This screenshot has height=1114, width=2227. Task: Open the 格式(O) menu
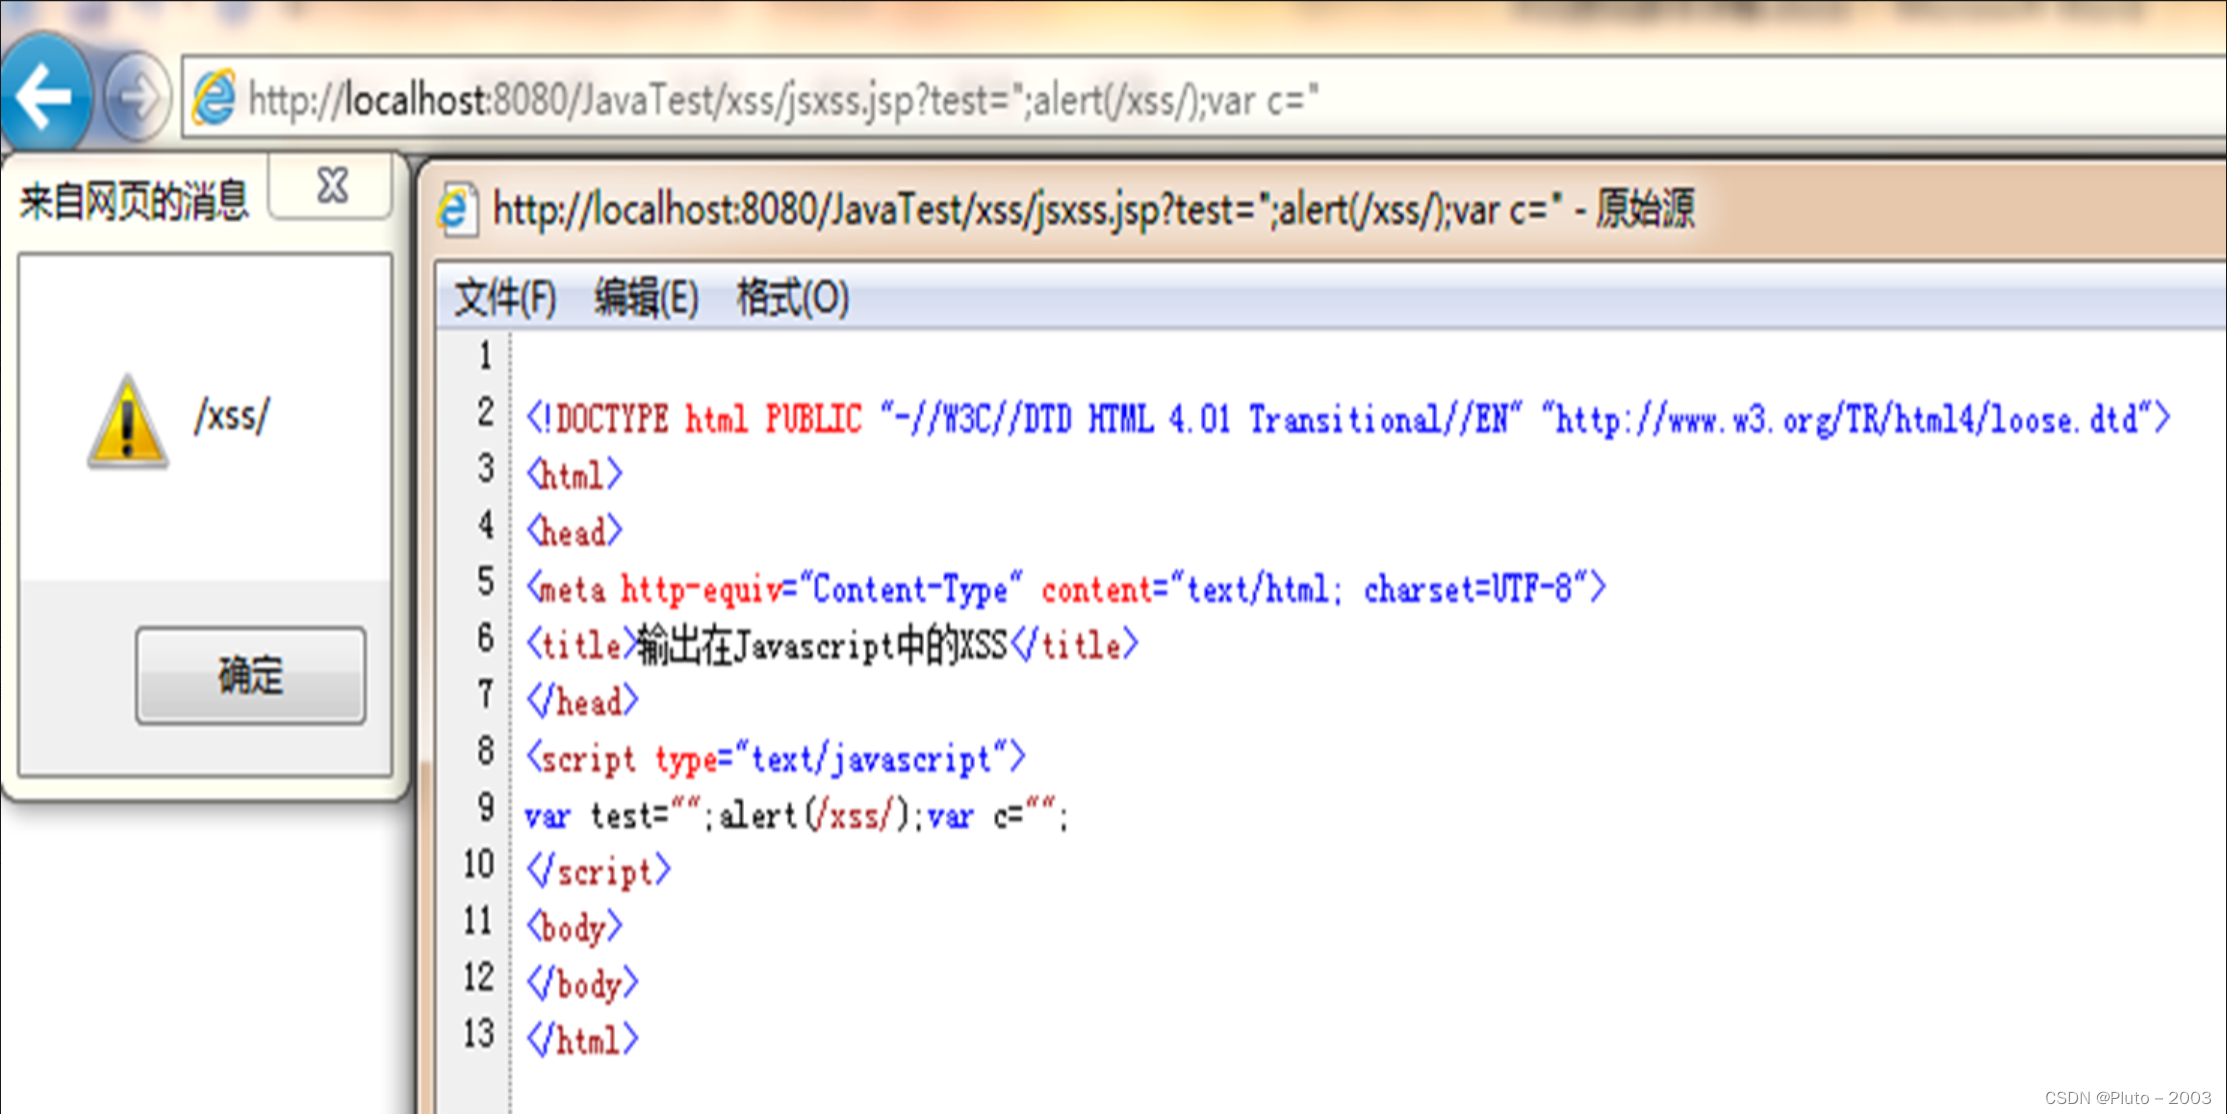792,298
